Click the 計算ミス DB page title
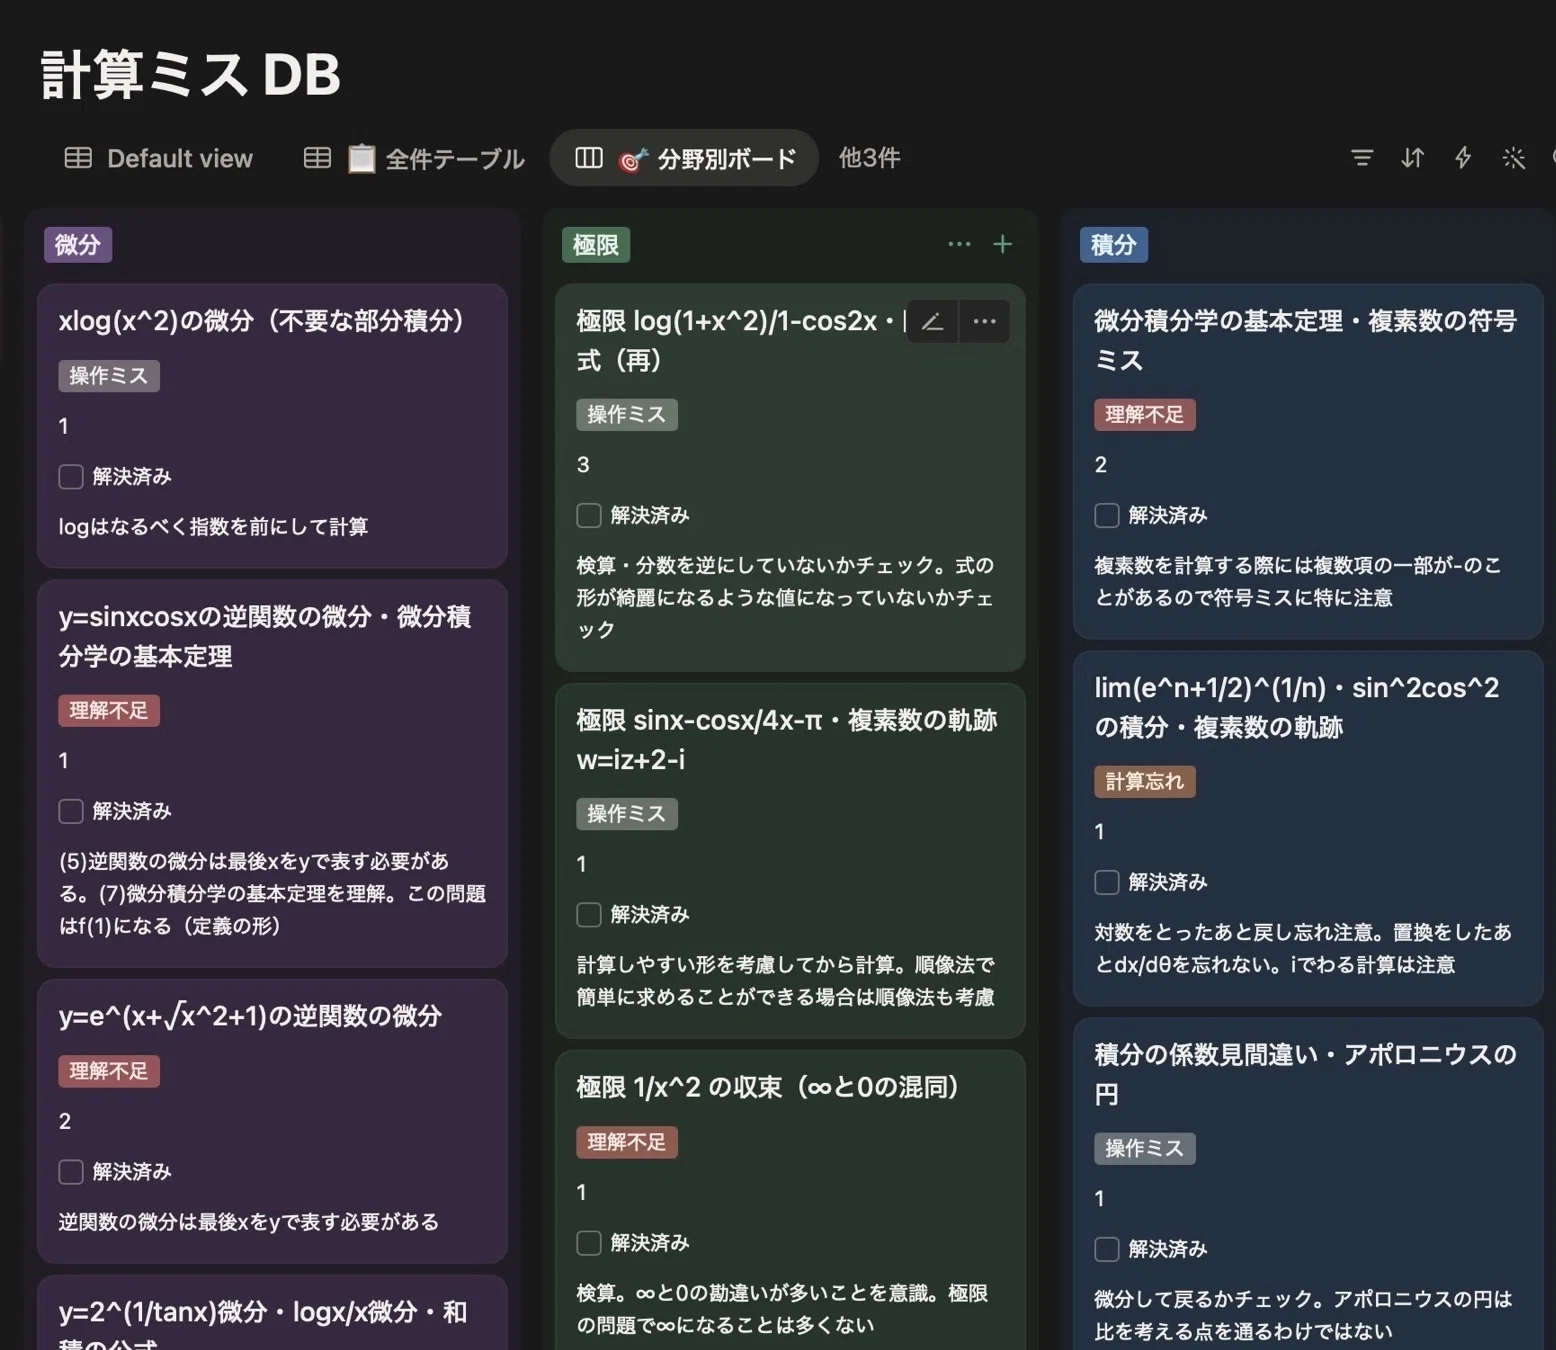The image size is (1556, 1350). tap(191, 75)
